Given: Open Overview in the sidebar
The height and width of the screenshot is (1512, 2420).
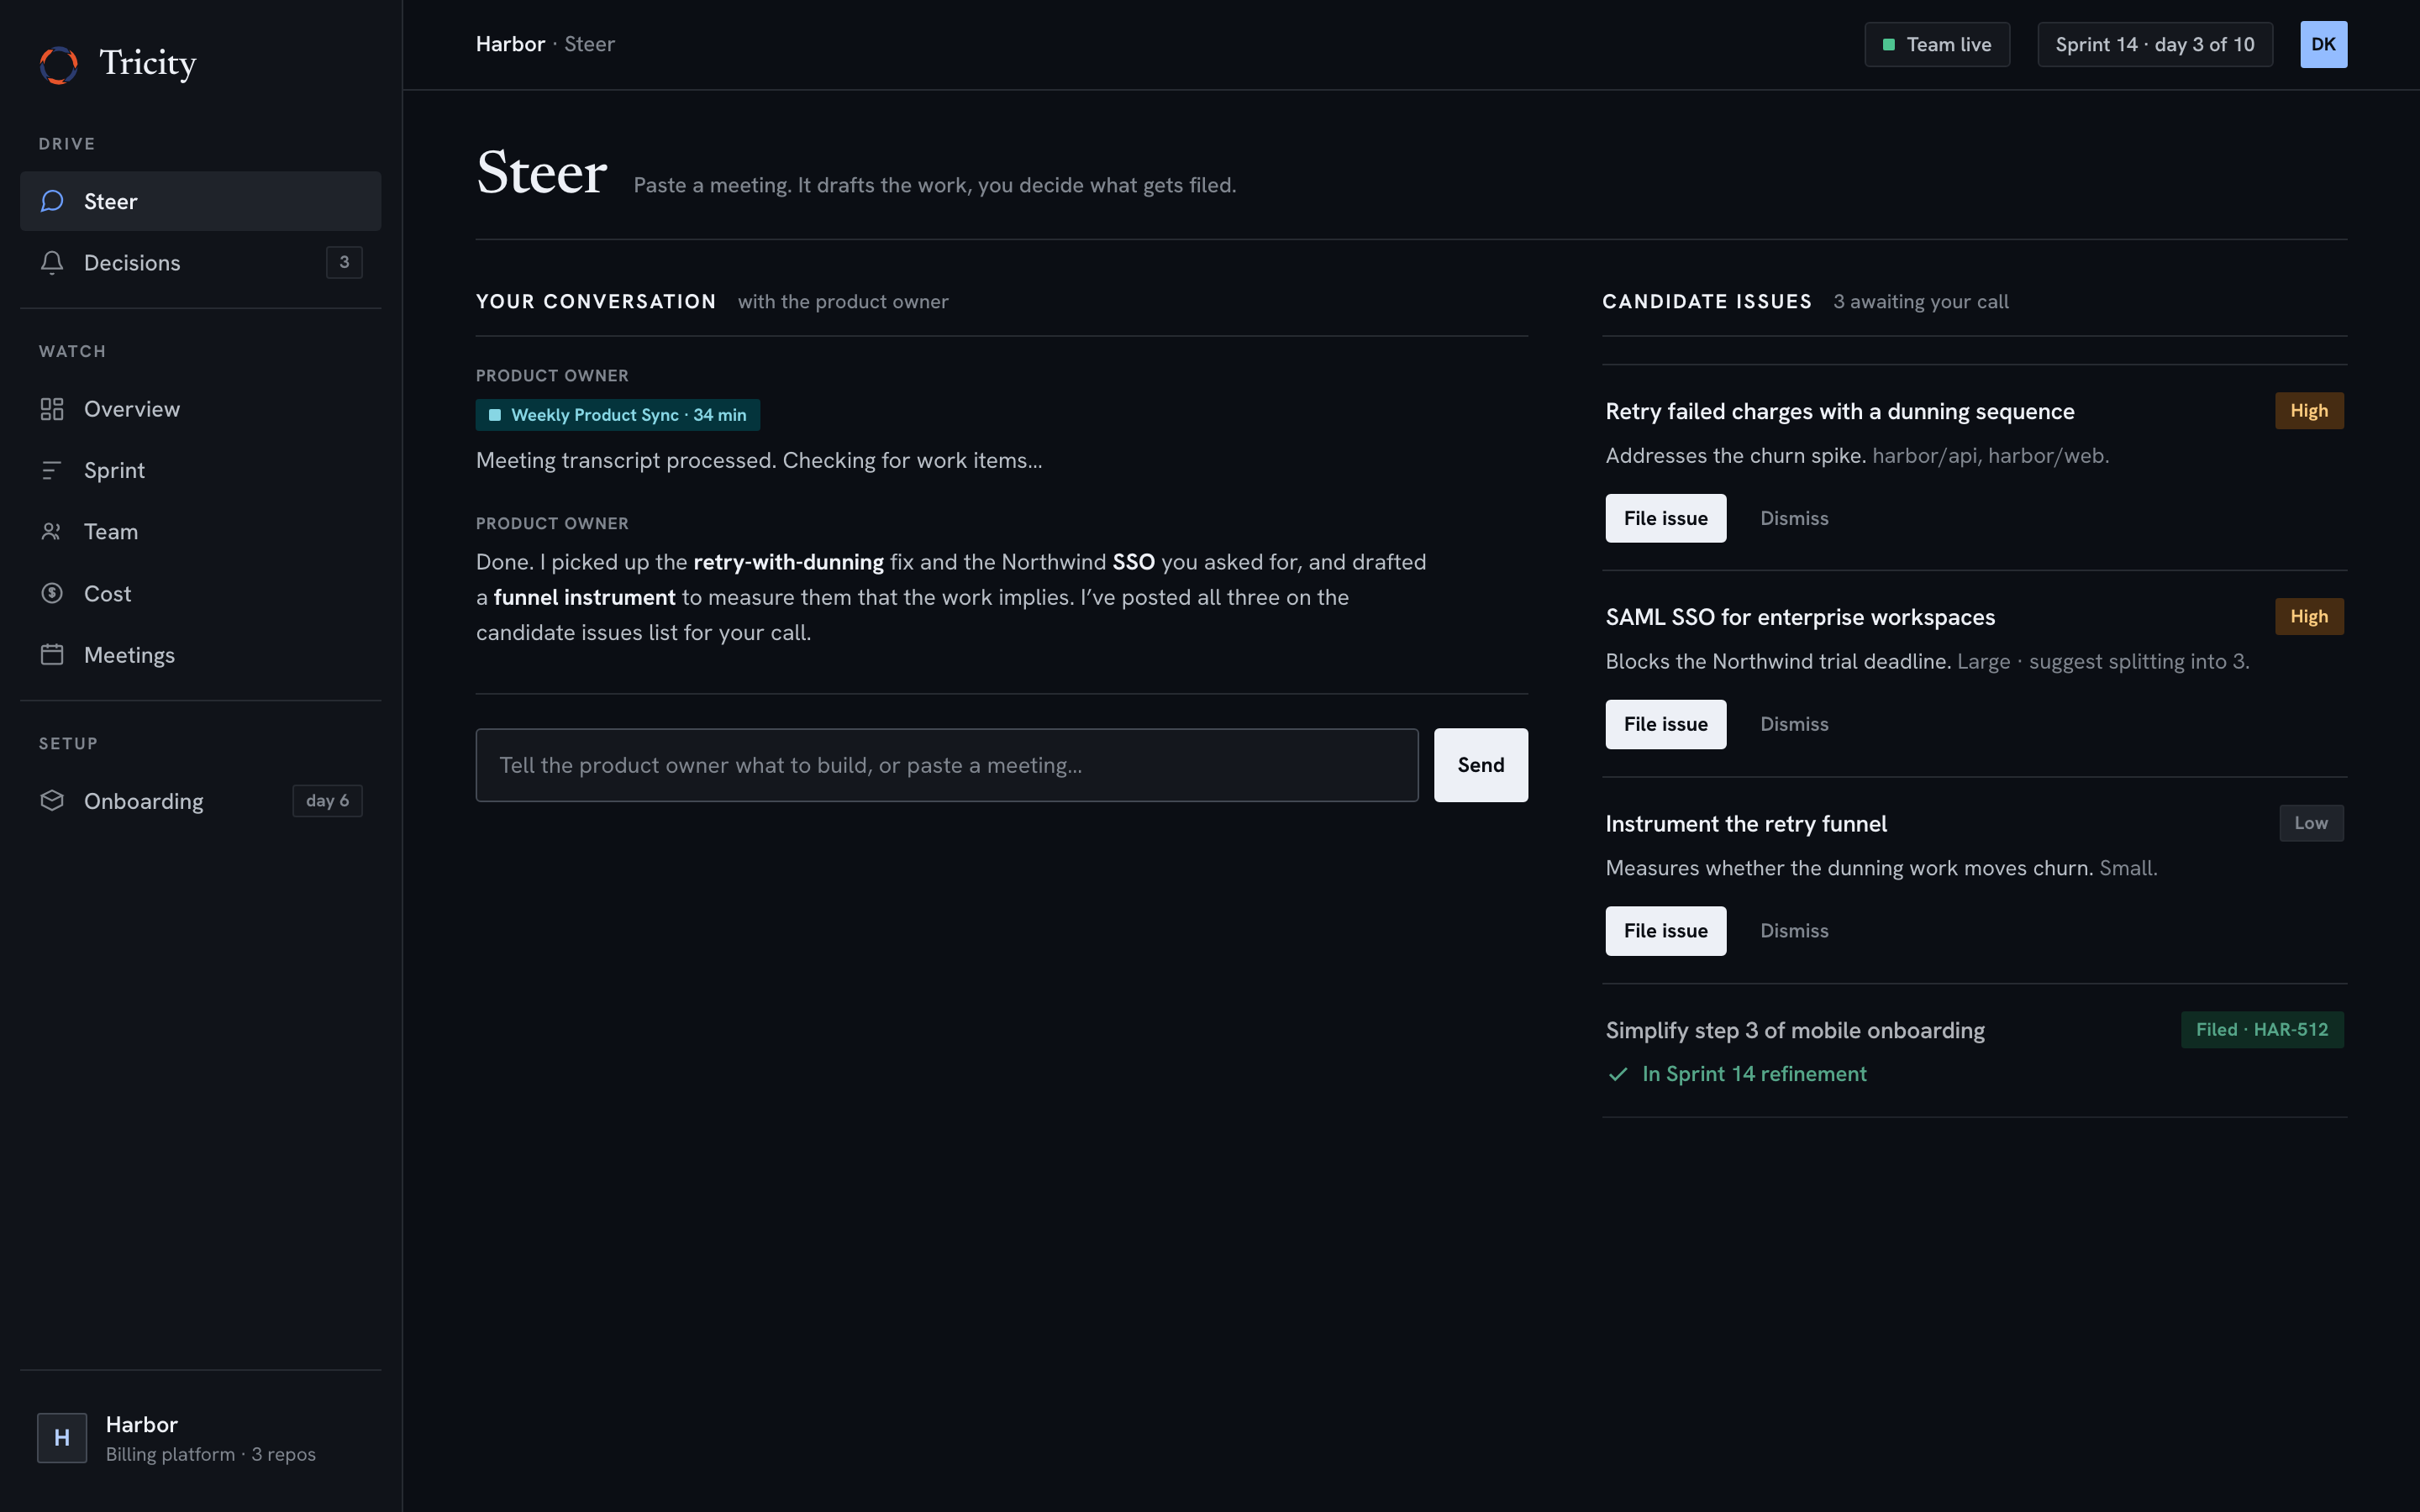Looking at the screenshot, I should coord(200,409).
